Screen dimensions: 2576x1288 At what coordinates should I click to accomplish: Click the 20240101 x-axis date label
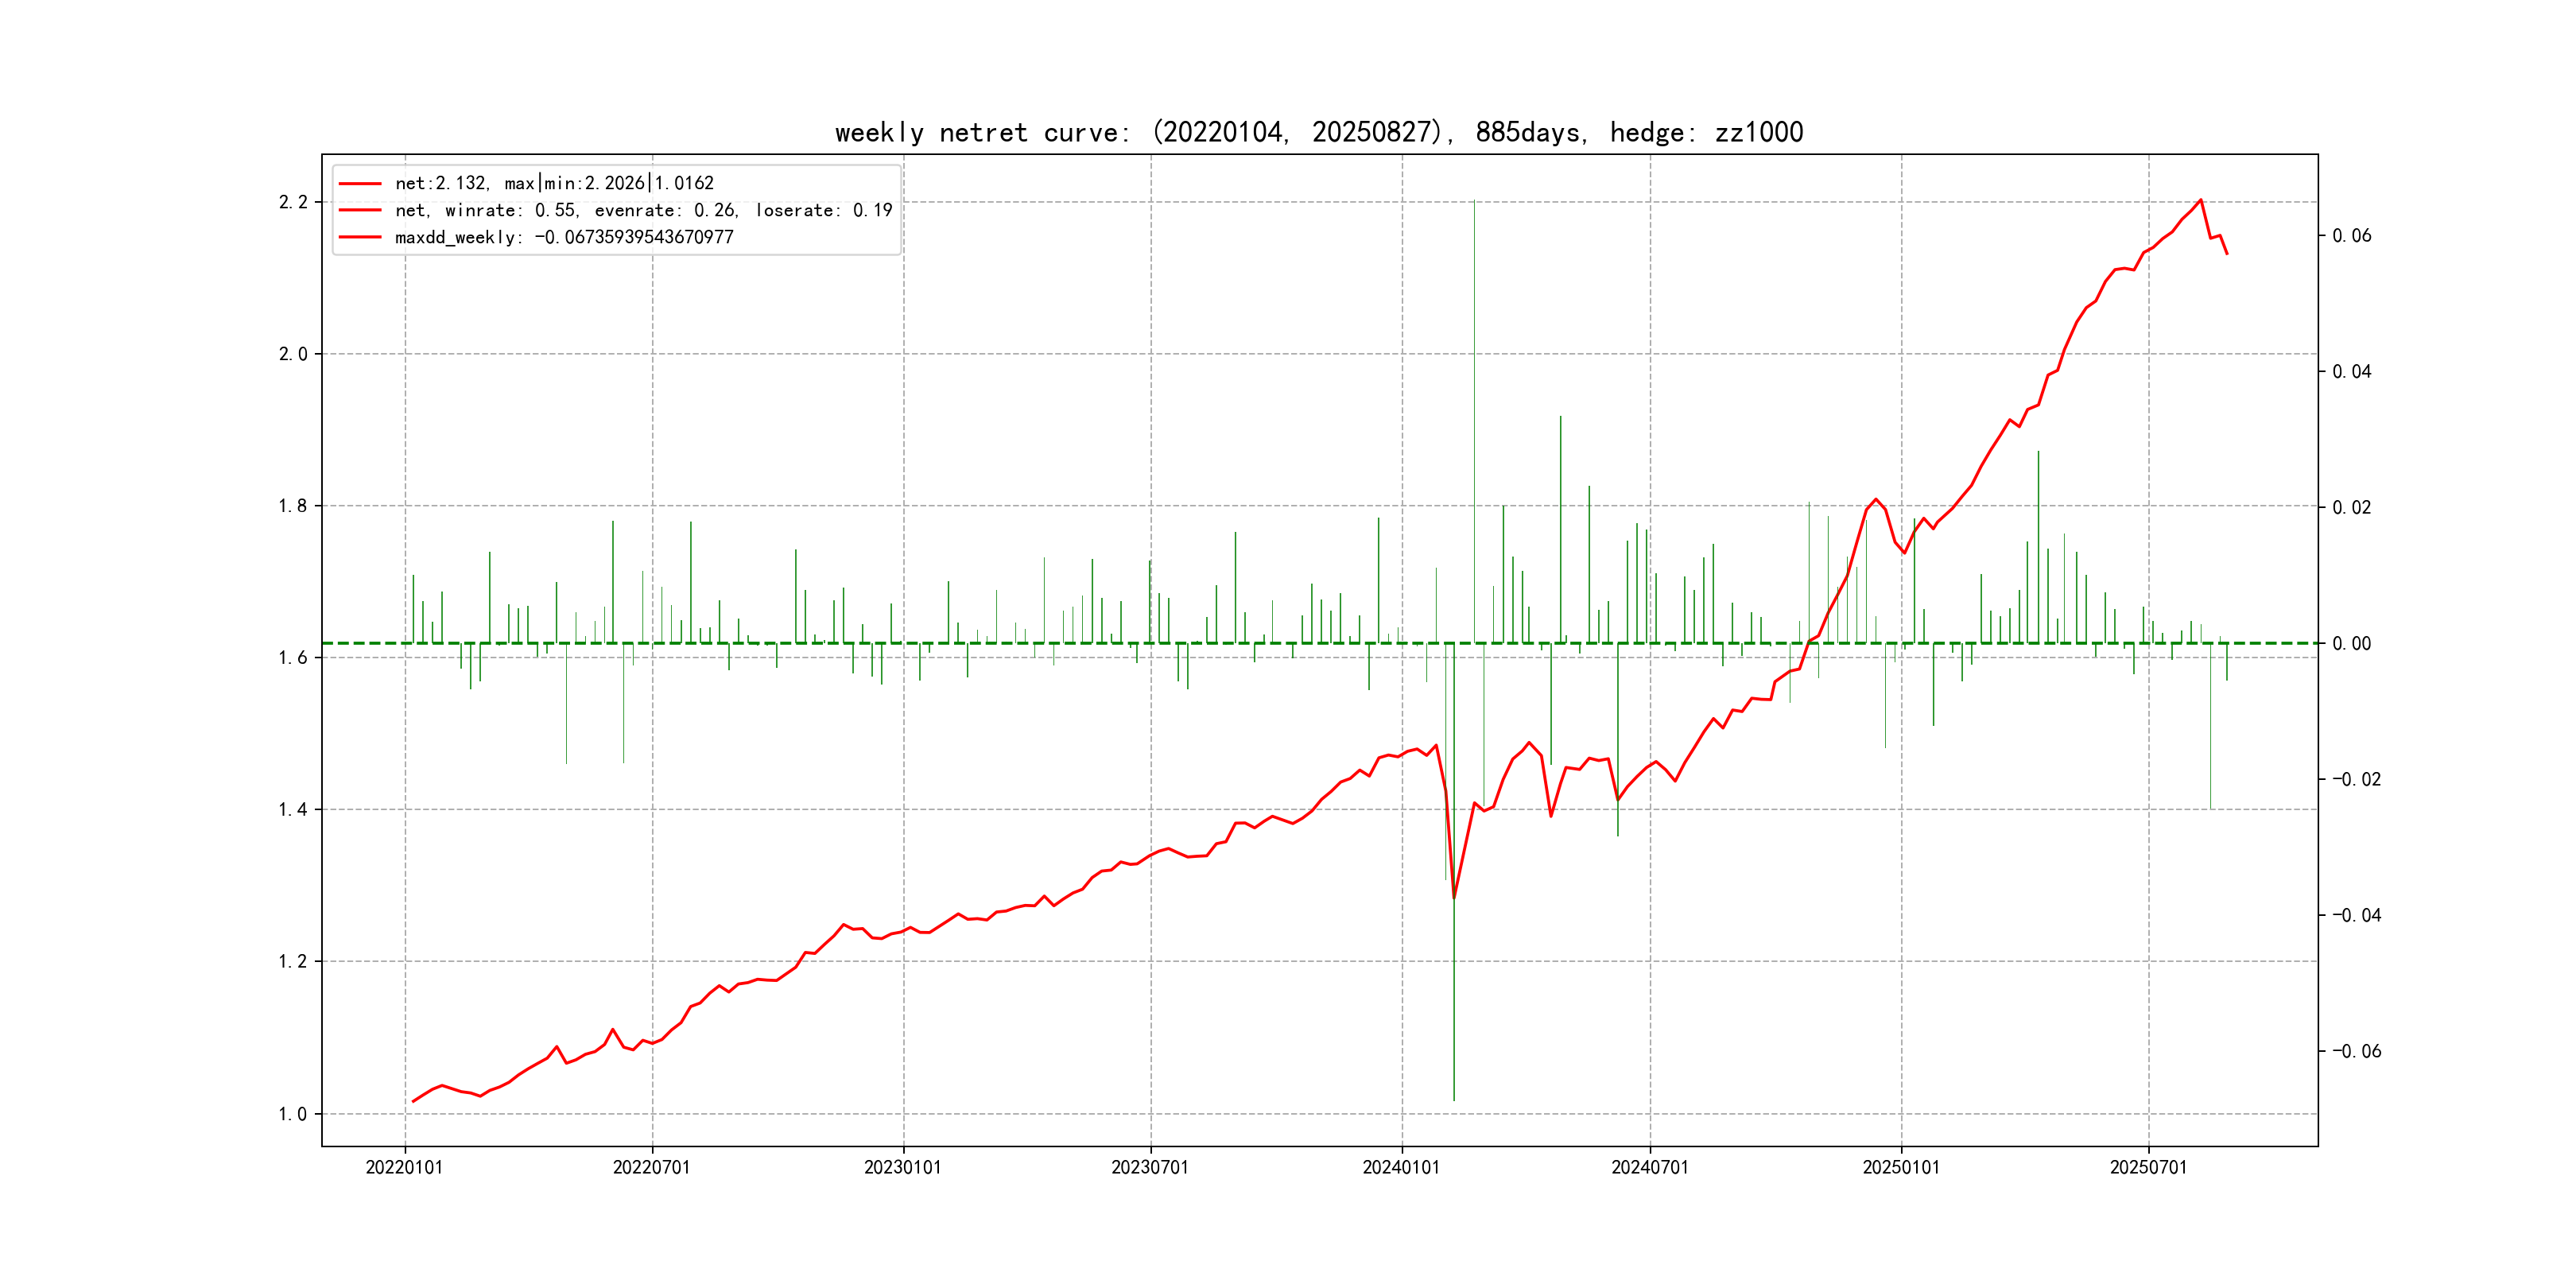click(1401, 1168)
